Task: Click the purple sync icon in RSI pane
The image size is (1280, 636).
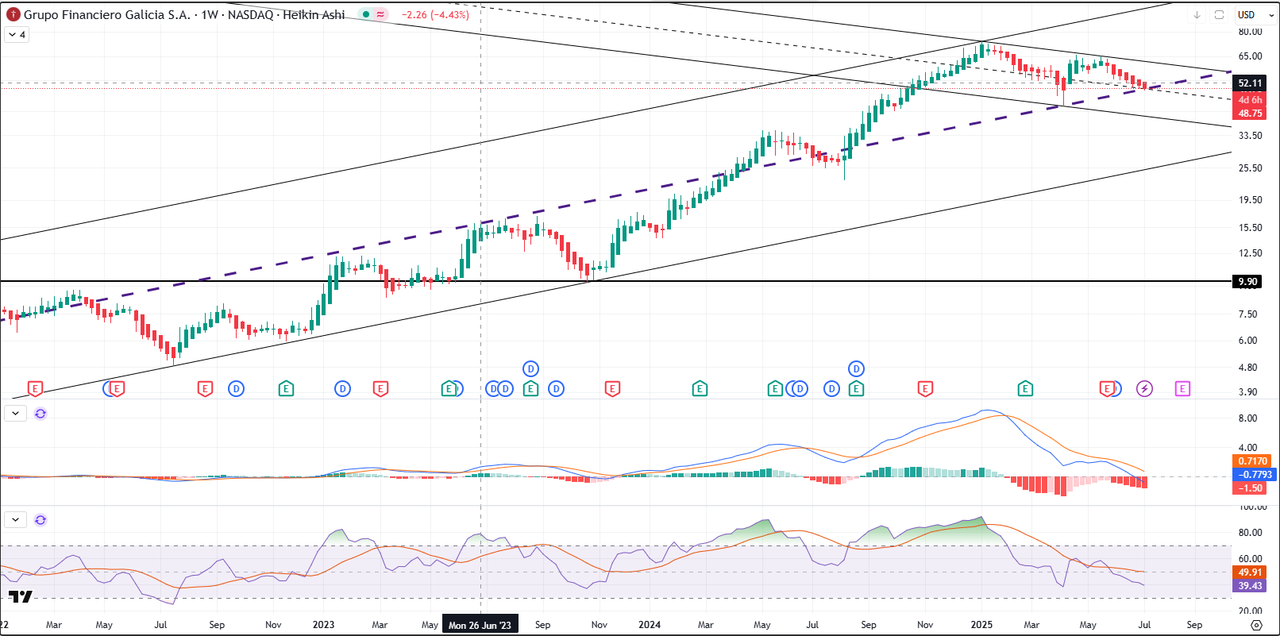Action: point(40,520)
